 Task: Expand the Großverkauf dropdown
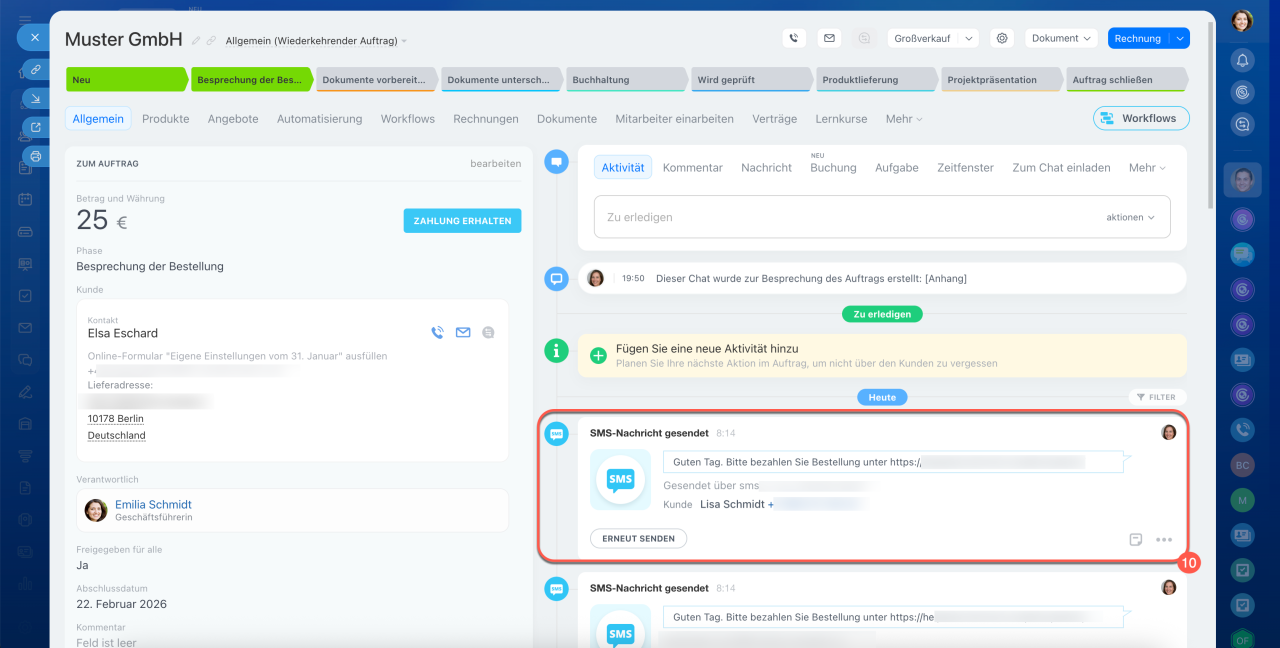(968, 38)
